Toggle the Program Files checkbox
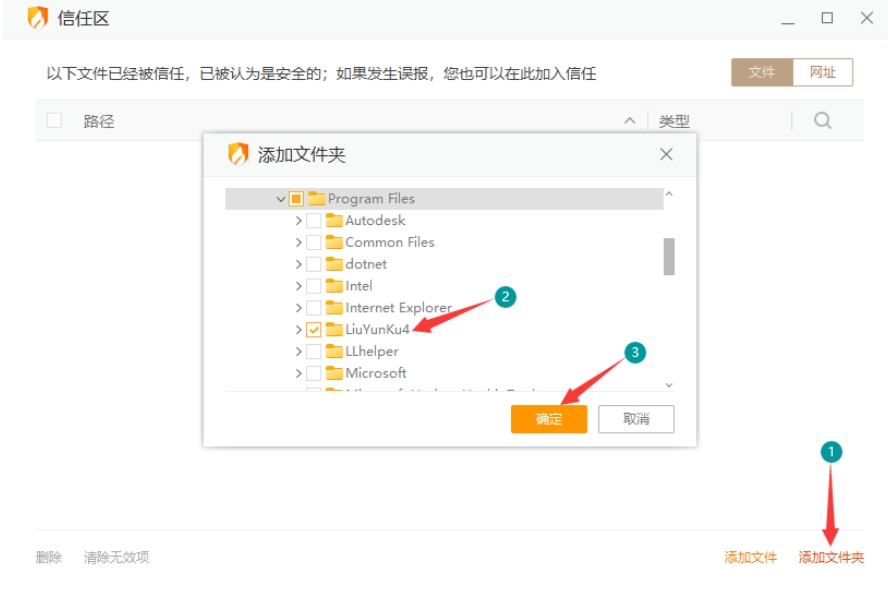The height and width of the screenshot is (589, 888). (296, 199)
